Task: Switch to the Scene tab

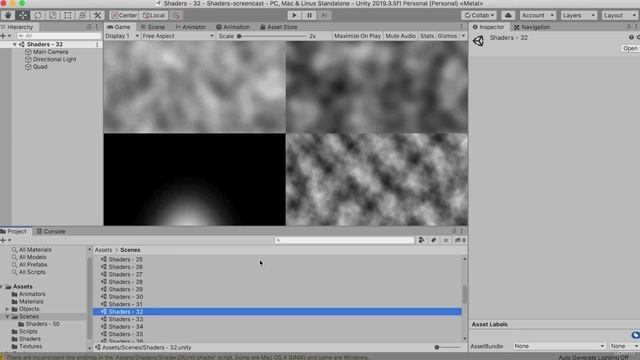Action: click(x=152, y=27)
